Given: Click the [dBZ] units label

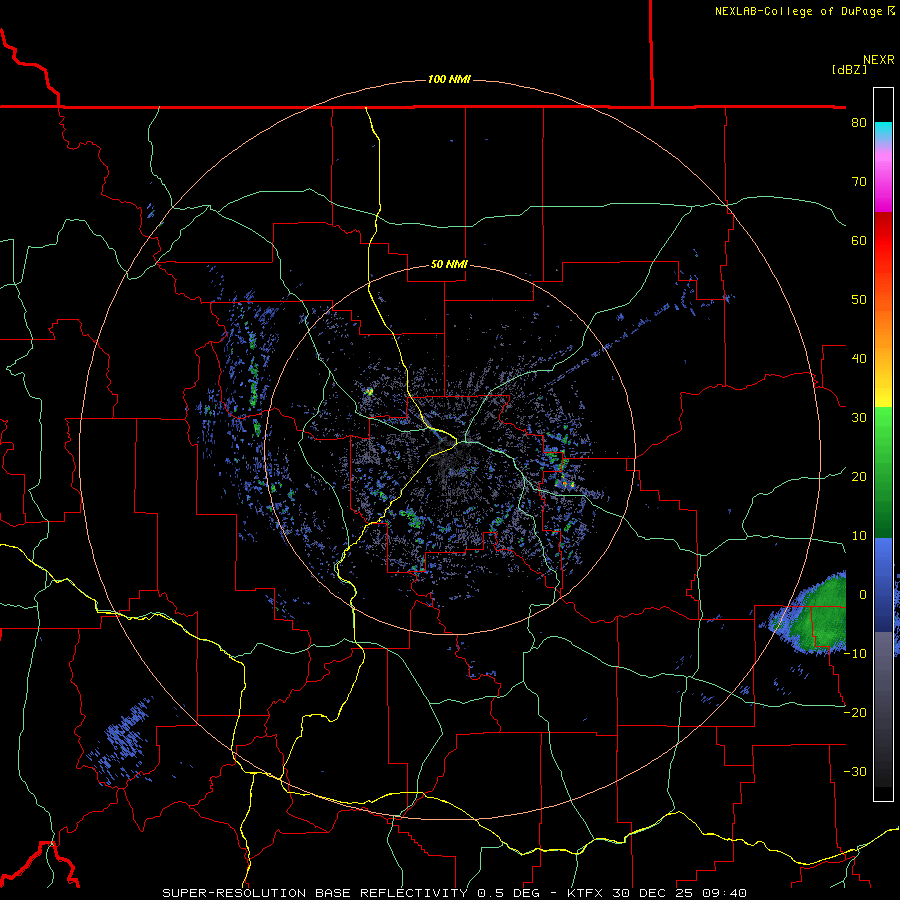Looking at the screenshot, I should coord(849,69).
